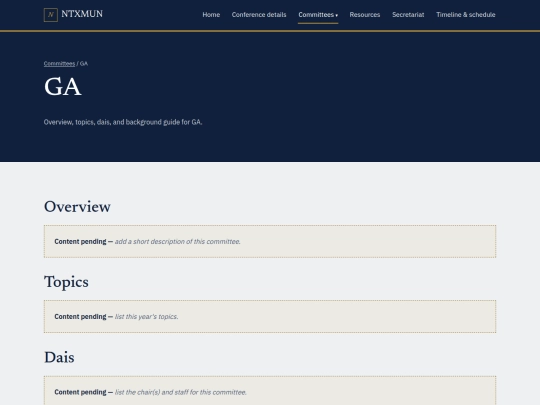Click the Dais section heading

(x=59, y=357)
